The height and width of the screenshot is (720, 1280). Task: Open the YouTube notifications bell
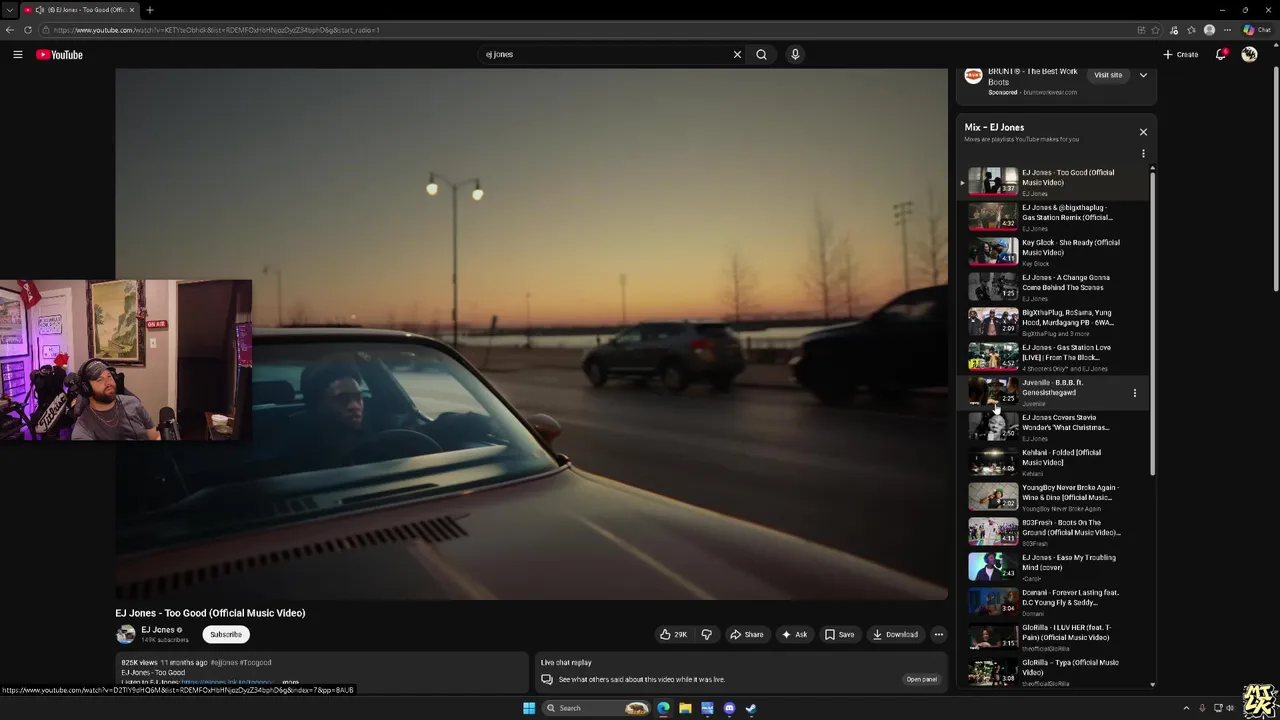coord(1220,55)
